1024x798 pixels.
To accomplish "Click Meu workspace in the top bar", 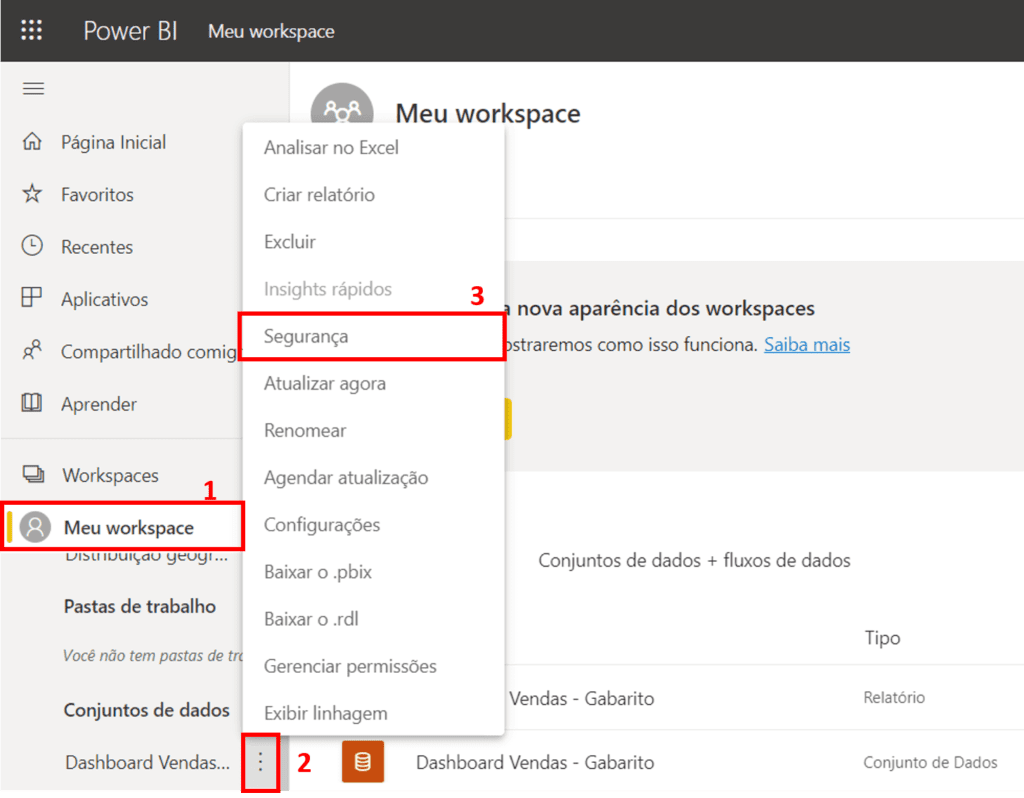I will pos(271,31).
